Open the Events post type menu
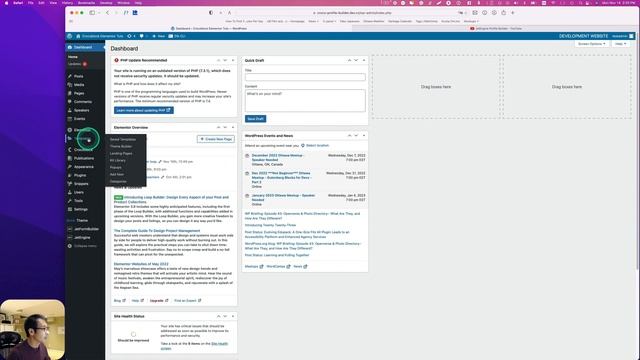Screen dimensions: 640x360 tap(79, 119)
